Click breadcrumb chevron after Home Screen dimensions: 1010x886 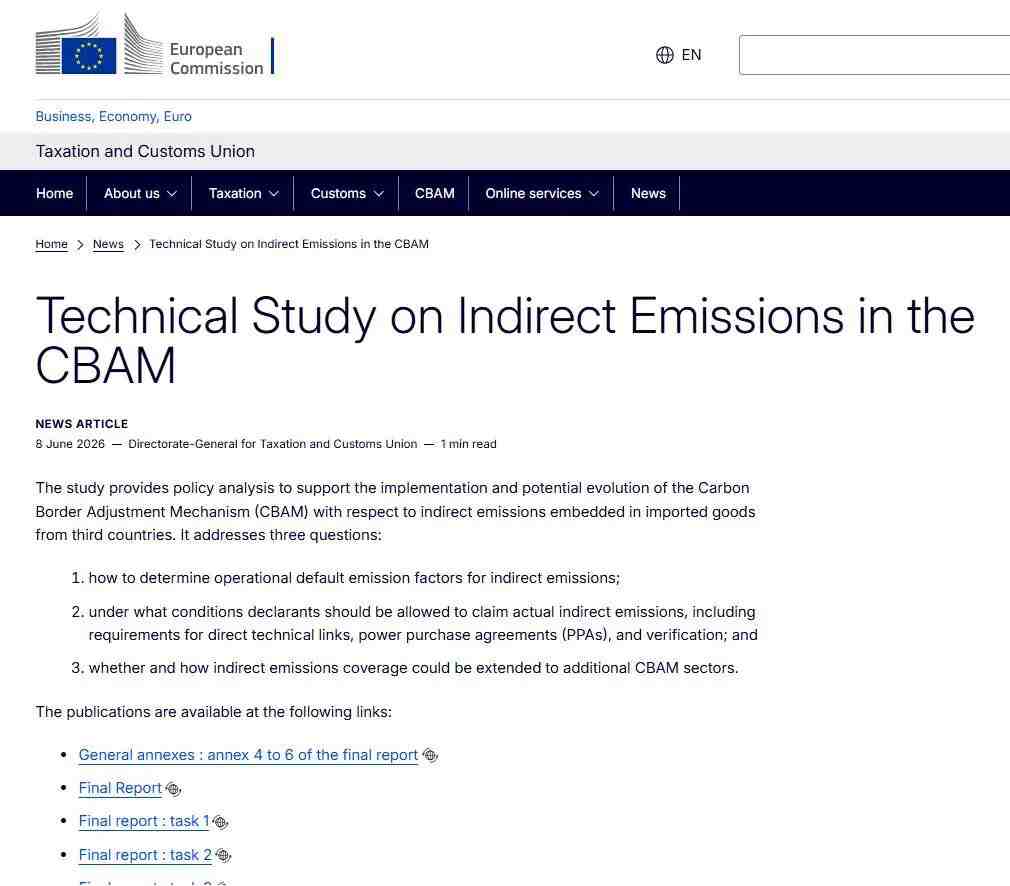point(80,245)
